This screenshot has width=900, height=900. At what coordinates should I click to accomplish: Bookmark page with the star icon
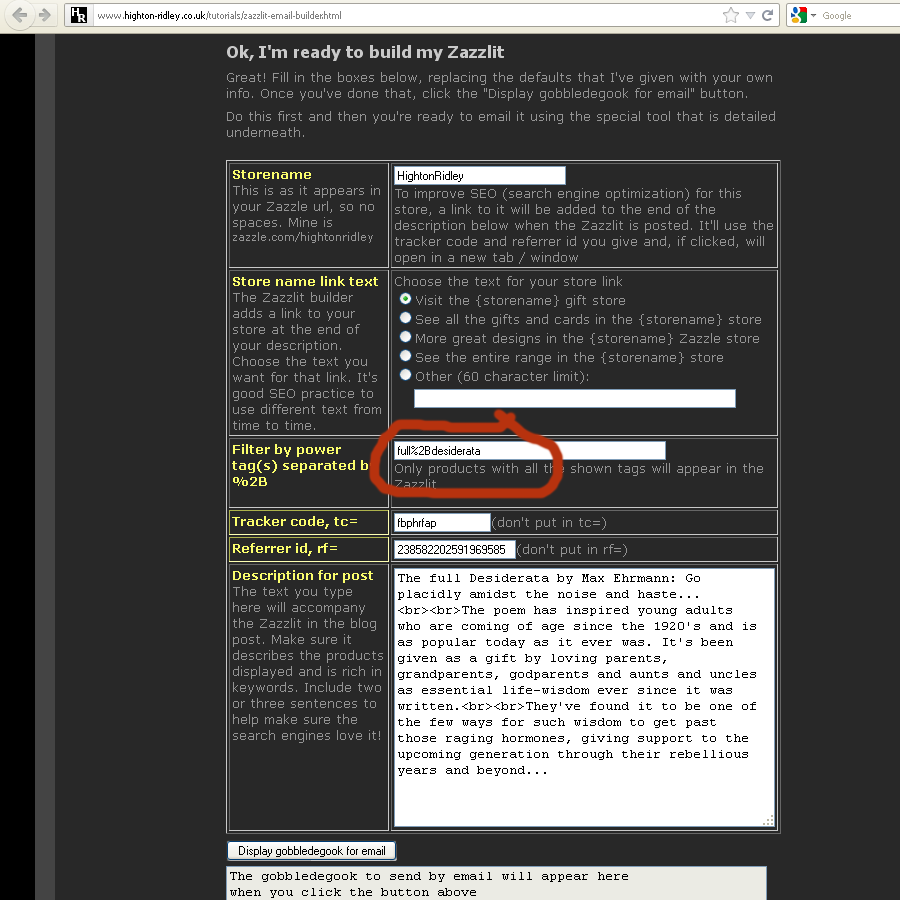click(x=731, y=15)
